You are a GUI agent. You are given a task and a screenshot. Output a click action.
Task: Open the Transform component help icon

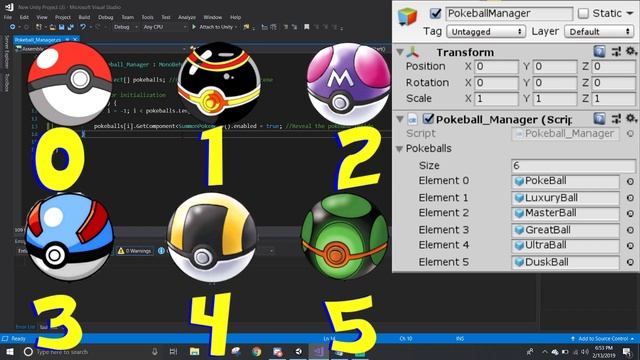pyautogui.click(x=599, y=51)
